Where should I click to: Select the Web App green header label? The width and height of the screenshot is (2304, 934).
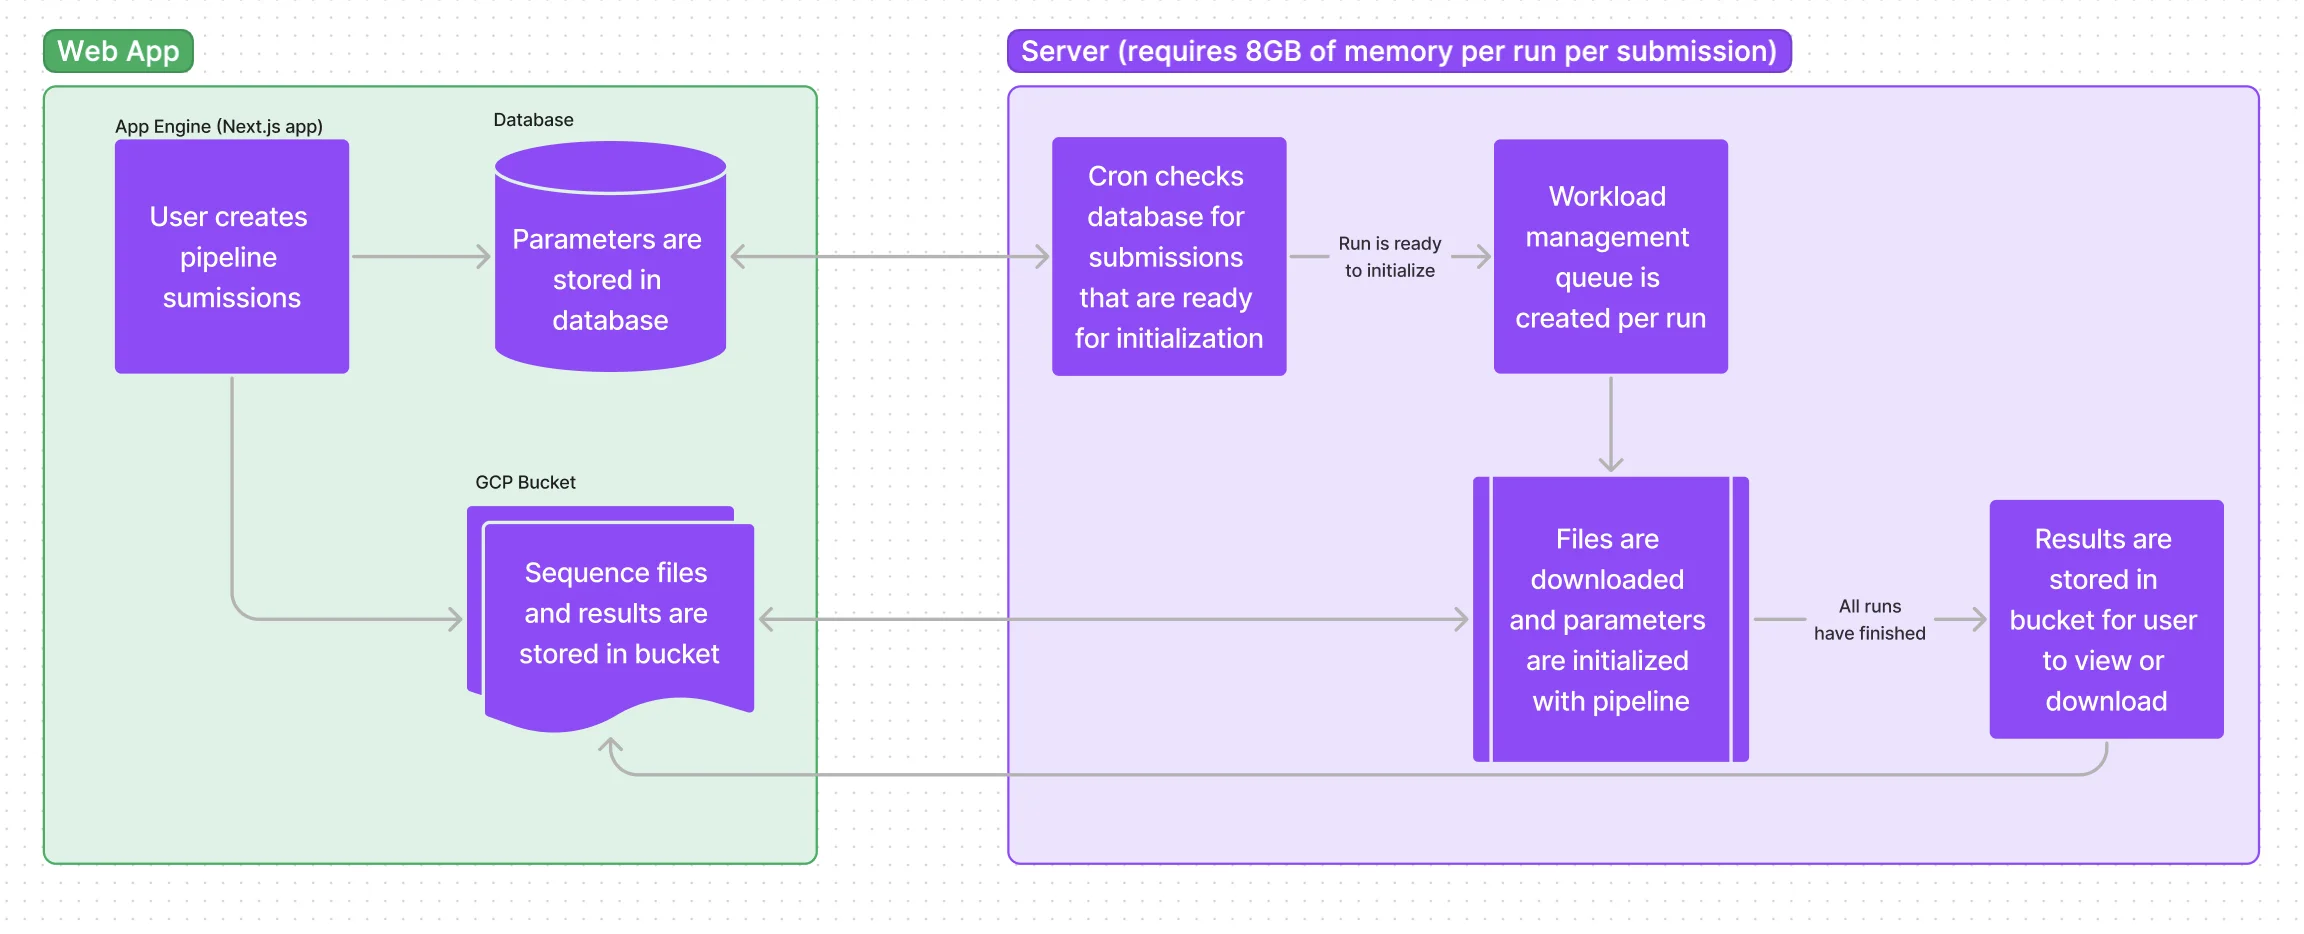pyautogui.click(x=117, y=50)
